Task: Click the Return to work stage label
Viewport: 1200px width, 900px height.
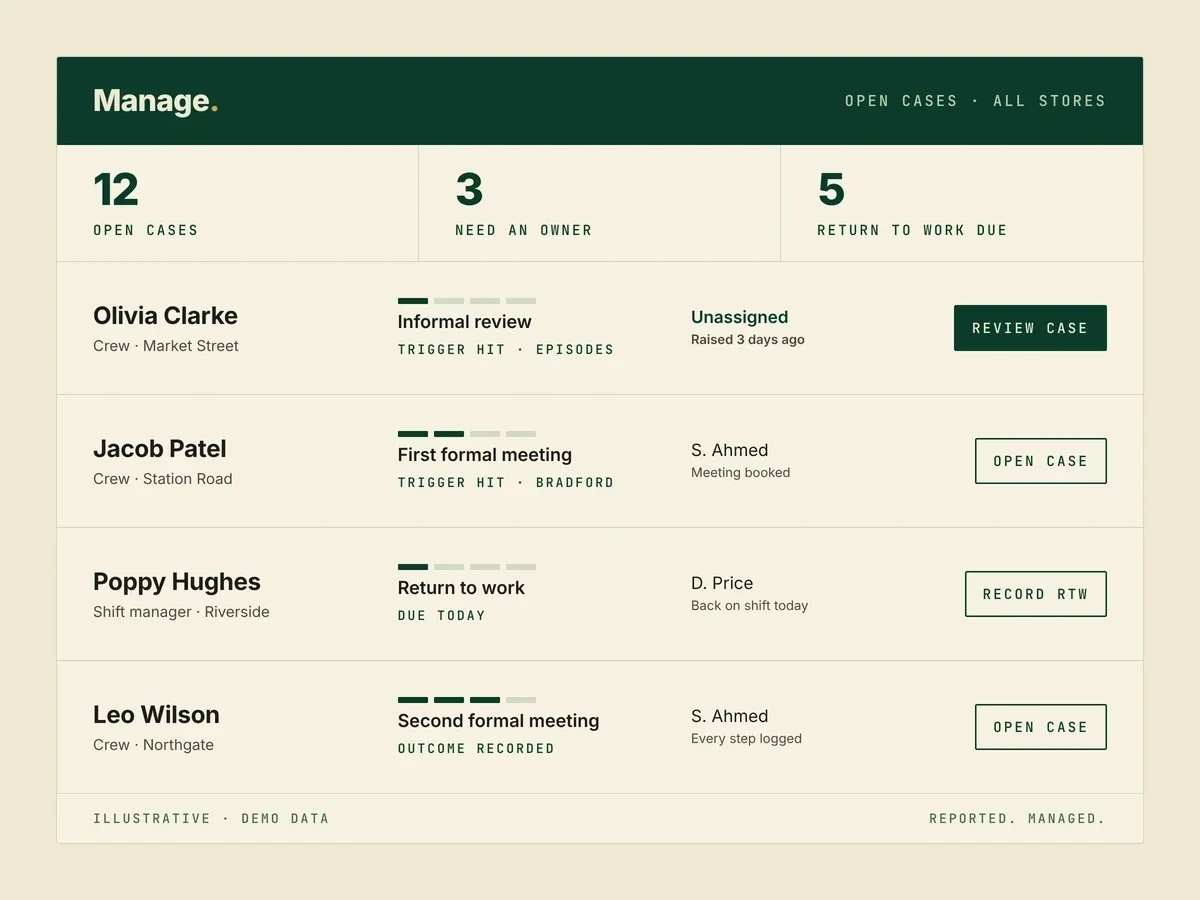Action: pos(461,588)
